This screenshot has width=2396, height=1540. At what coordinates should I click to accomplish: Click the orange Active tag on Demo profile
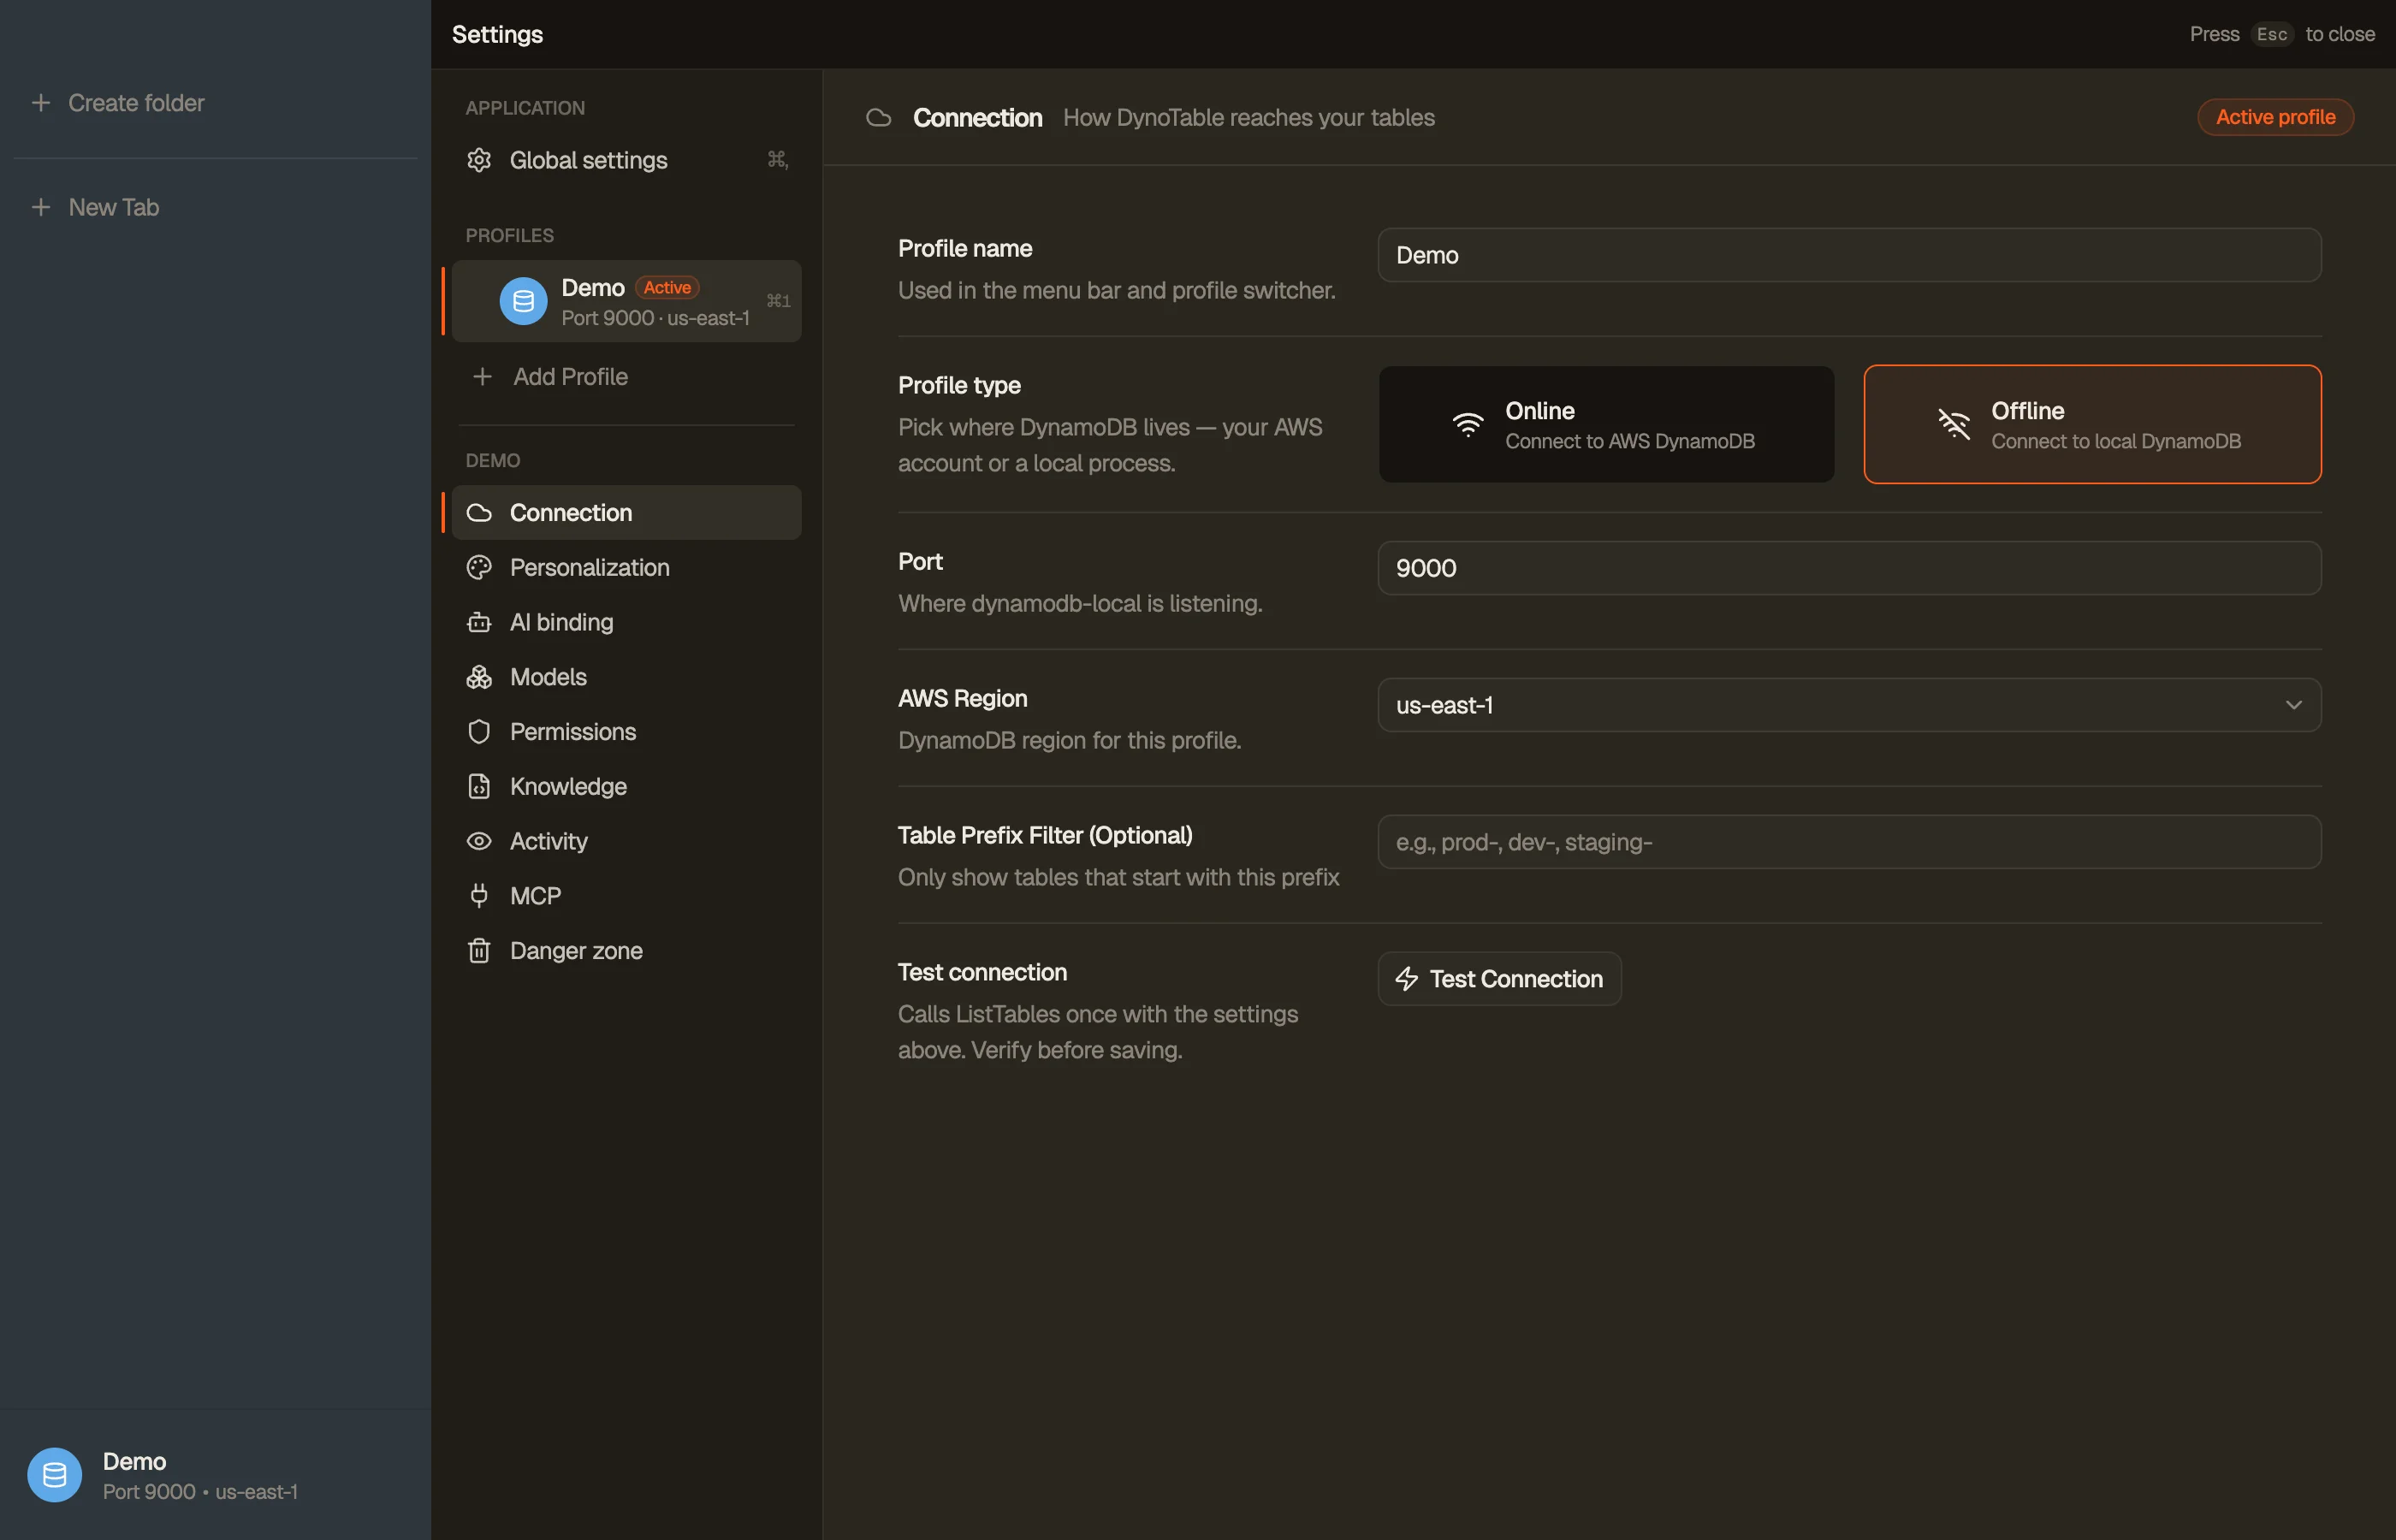point(667,288)
